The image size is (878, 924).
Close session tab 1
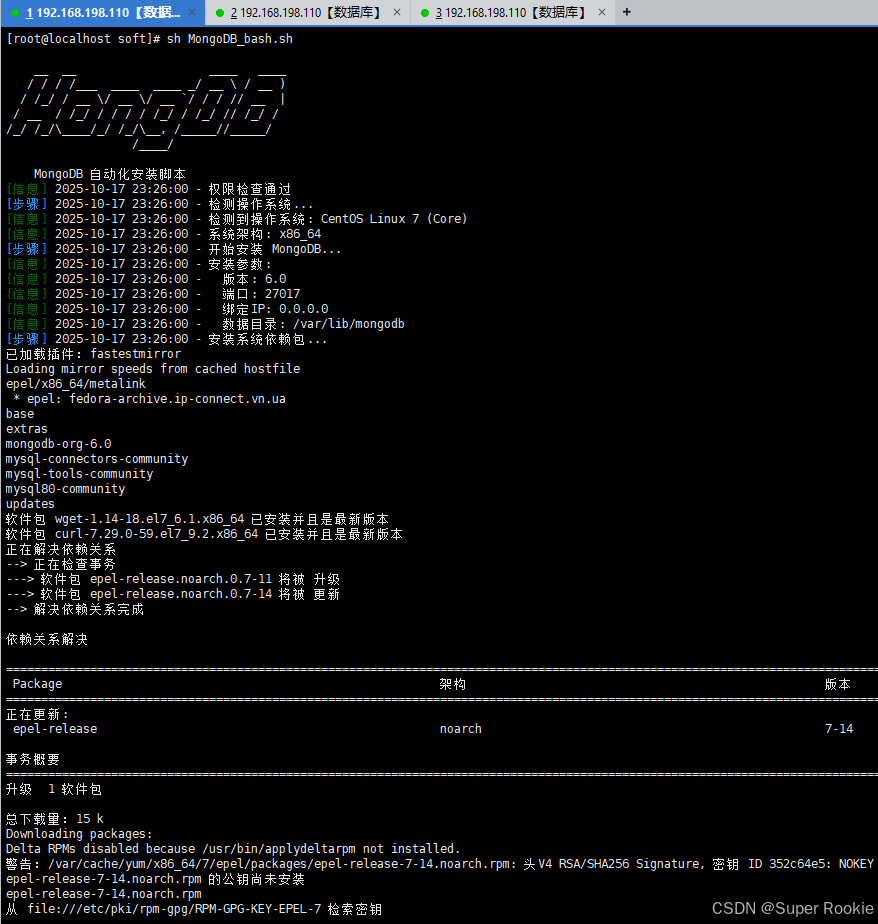pos(192,12)
